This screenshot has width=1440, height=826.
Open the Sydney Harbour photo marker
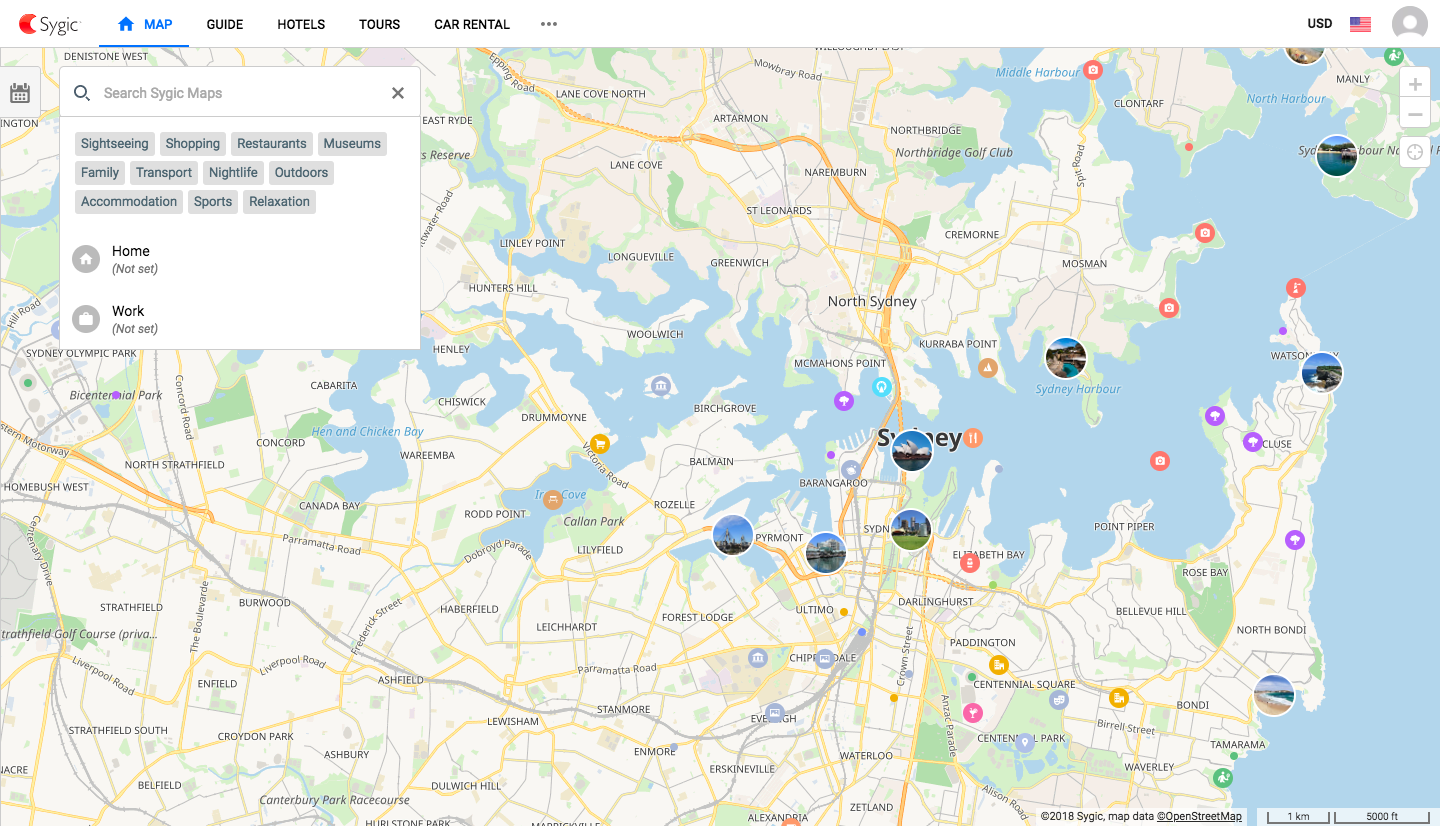1066,358
